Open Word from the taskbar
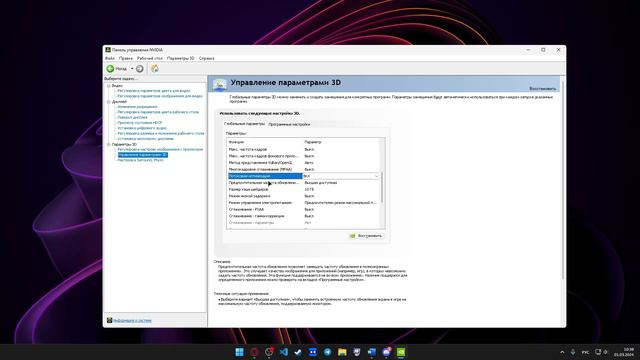The height and width of the screenshot is (360, 640). [x=371, y=352]
